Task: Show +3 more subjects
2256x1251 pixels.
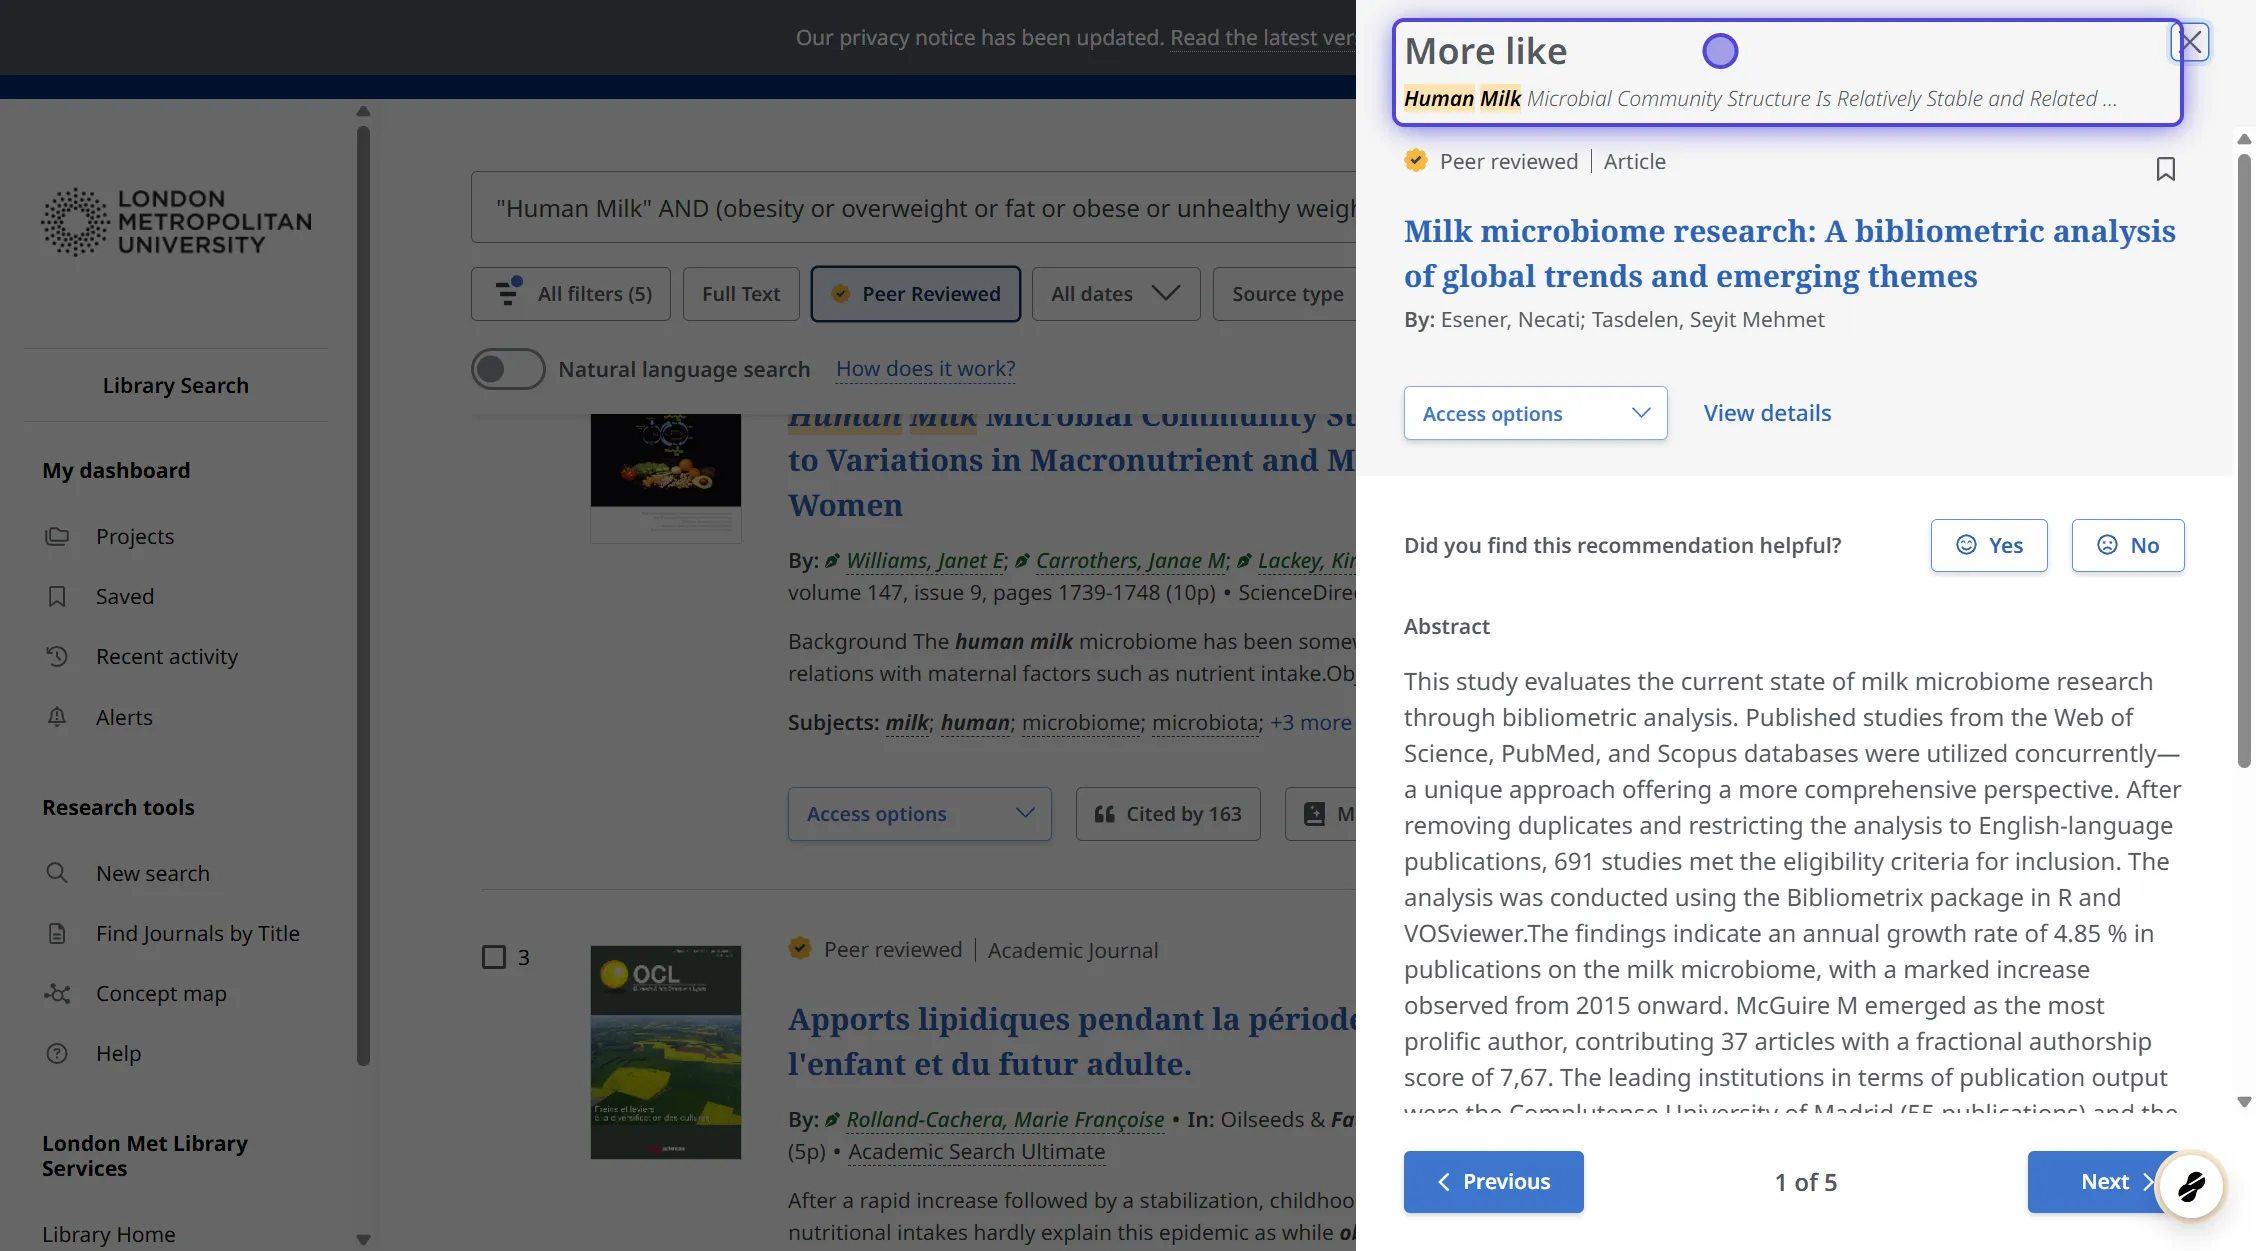Action: pos(1310,722)
